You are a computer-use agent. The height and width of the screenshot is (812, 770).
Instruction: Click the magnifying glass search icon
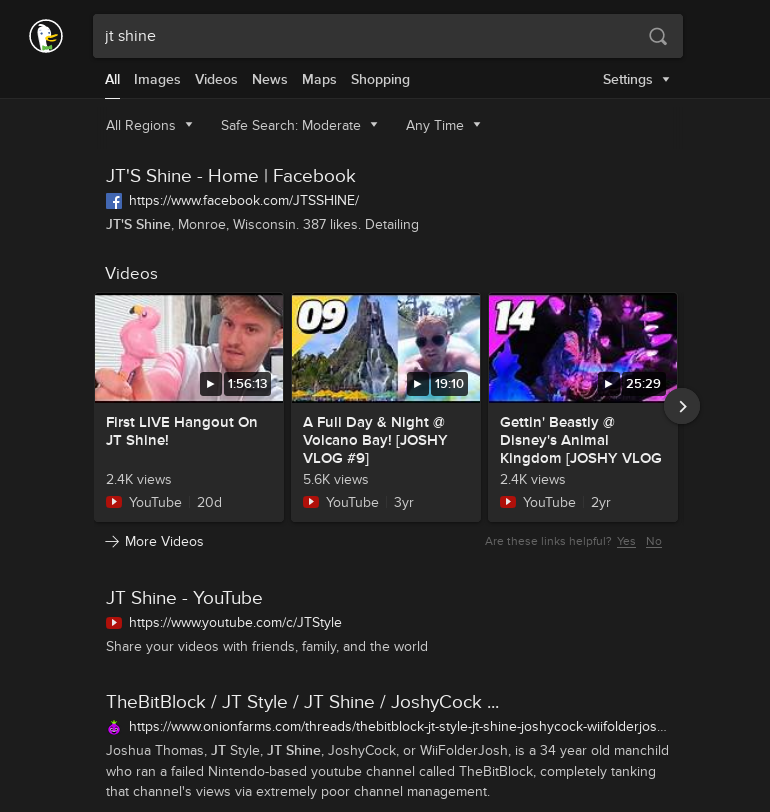pos(658,36)
